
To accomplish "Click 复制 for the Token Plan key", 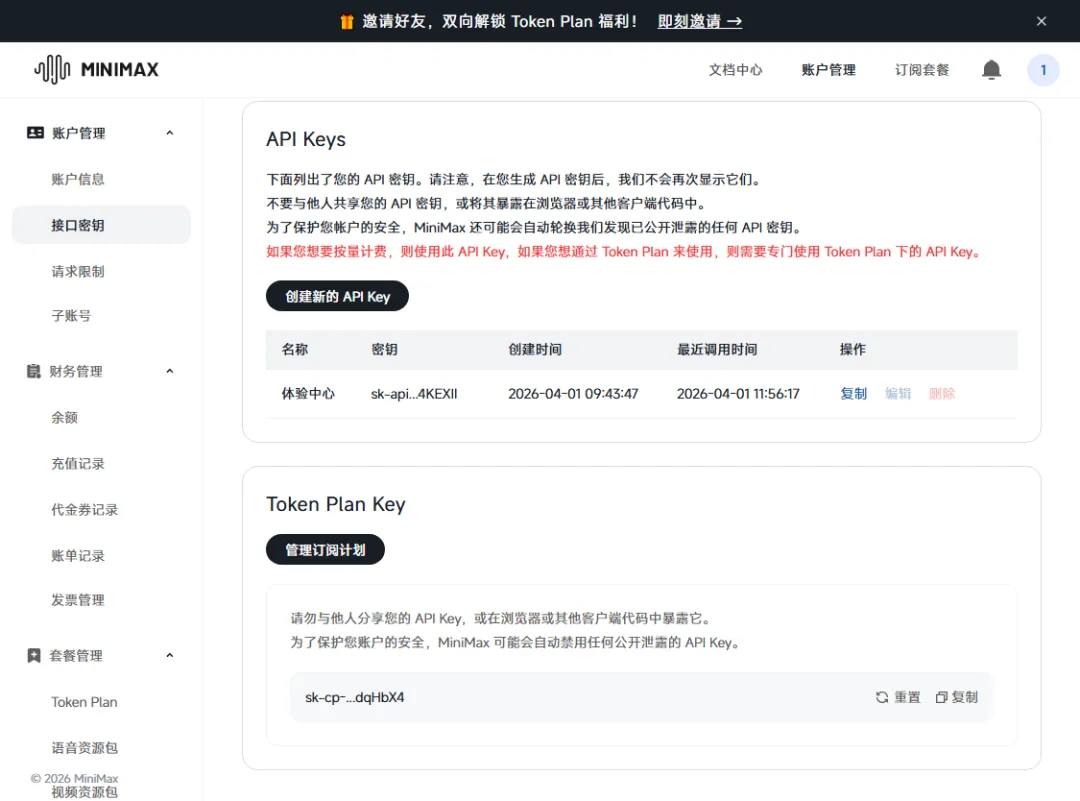I will 964,697.
